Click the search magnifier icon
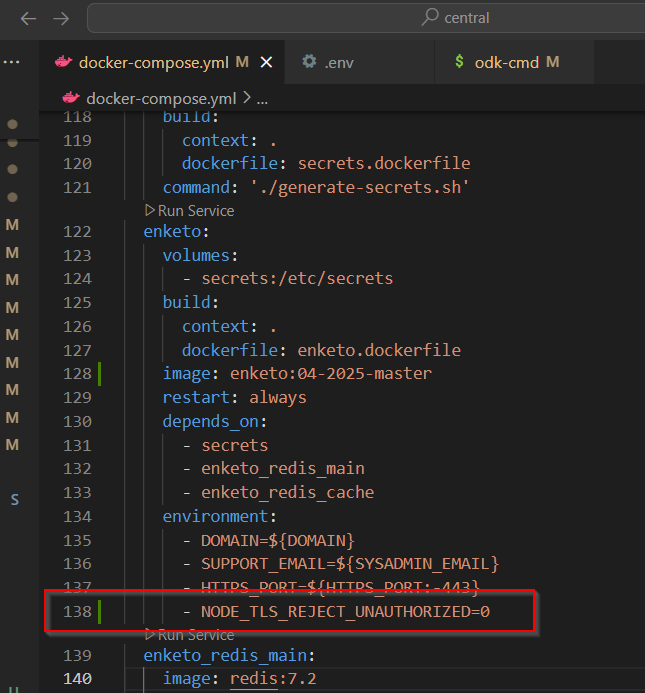 (x=430, y=17)
